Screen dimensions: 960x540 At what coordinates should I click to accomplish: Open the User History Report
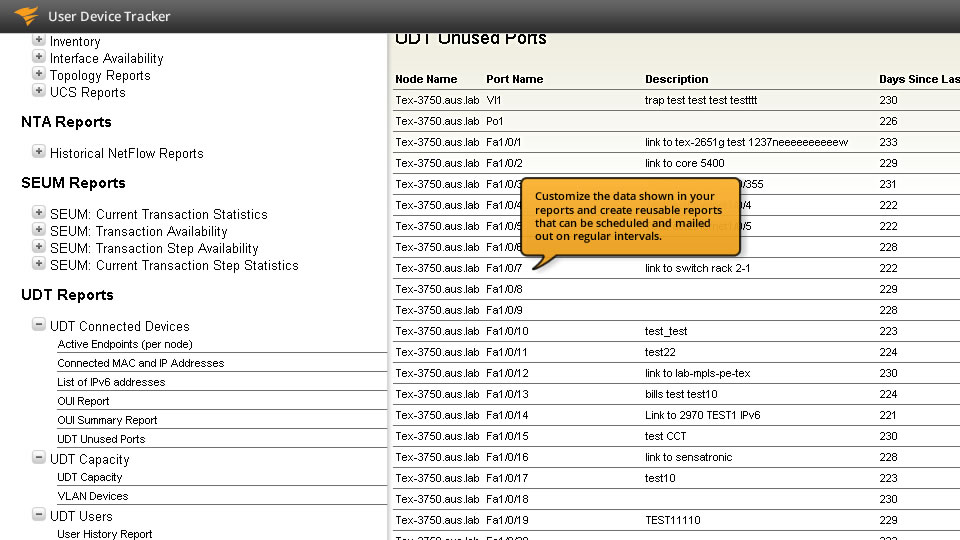click(105, 534)
